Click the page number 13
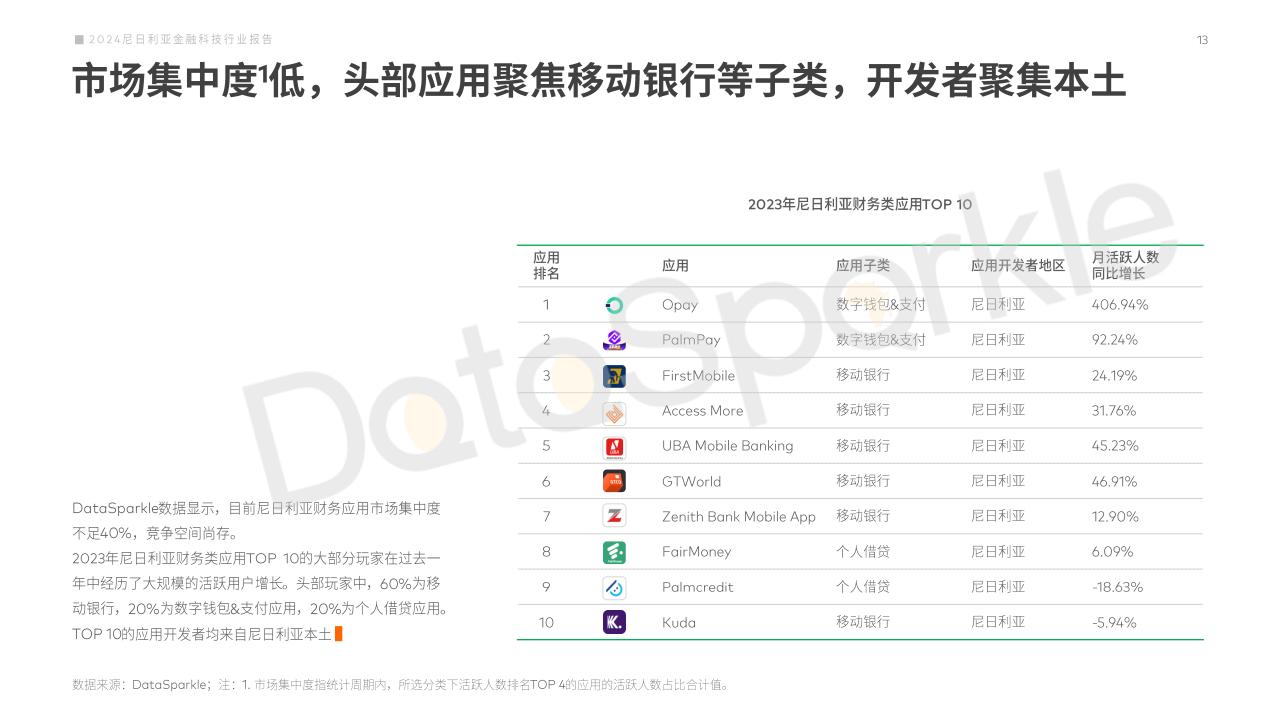Viewport: 1280px width, 720px height. tap(1202, 40)
